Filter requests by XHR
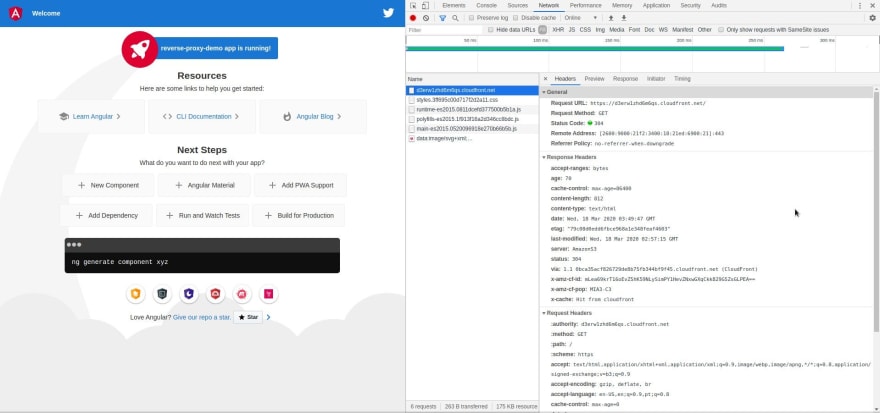 (x=558, y=30)
